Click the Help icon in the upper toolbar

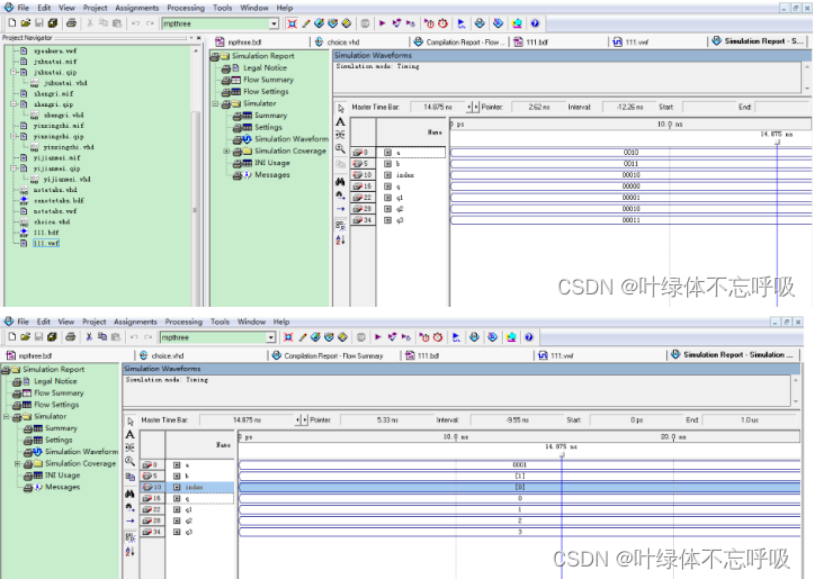534,23
